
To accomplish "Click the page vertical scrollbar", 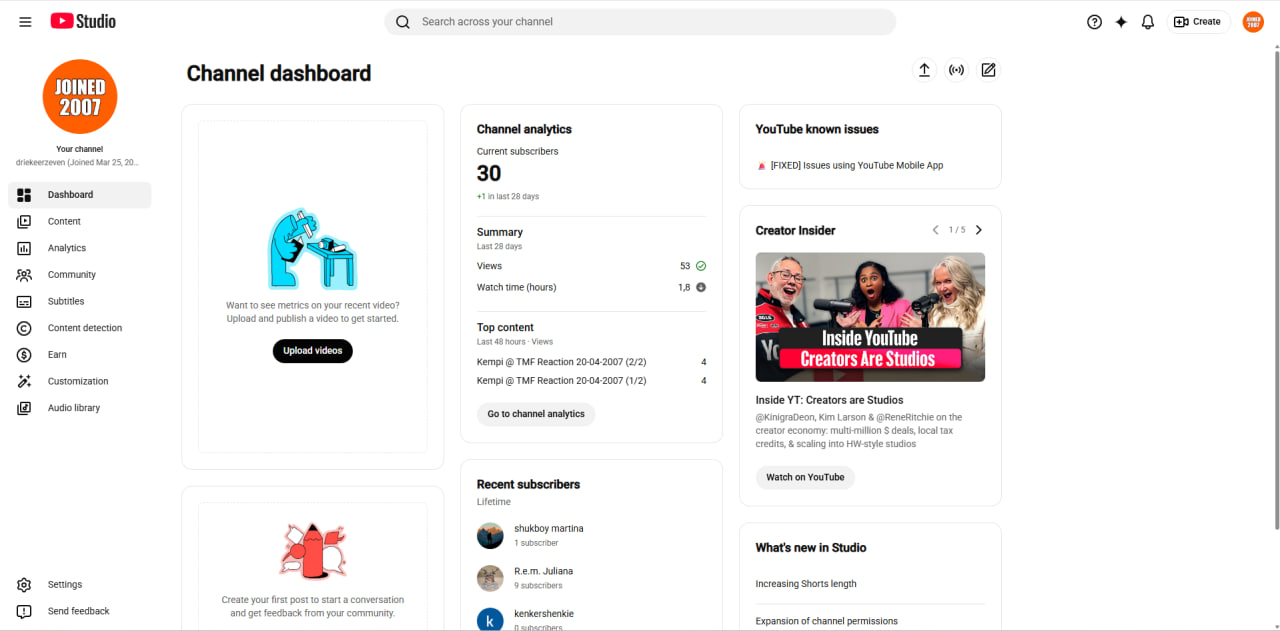I will 1275,290.
